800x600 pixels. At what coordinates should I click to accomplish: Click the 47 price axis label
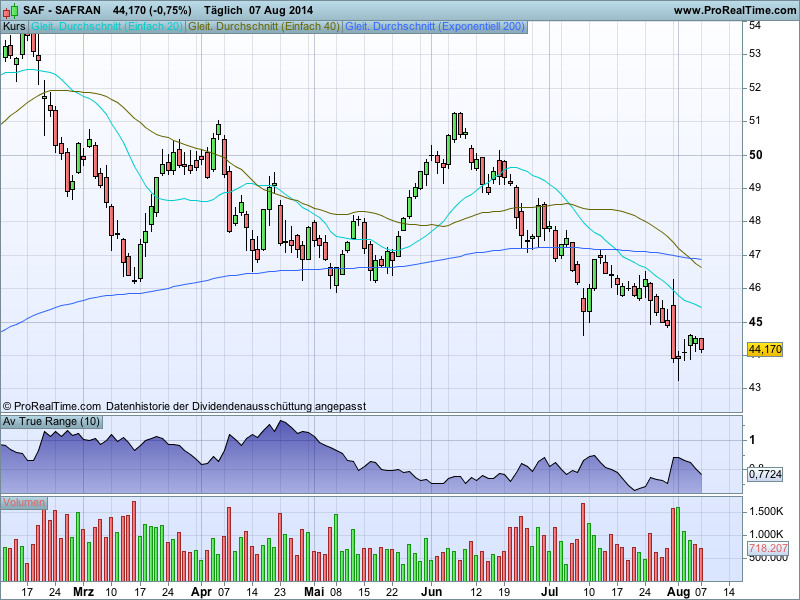coord(755,254)
